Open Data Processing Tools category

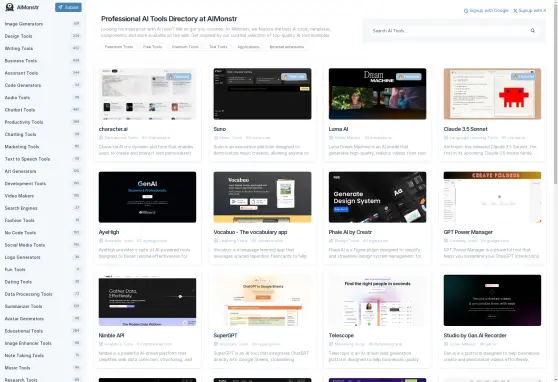42,294
